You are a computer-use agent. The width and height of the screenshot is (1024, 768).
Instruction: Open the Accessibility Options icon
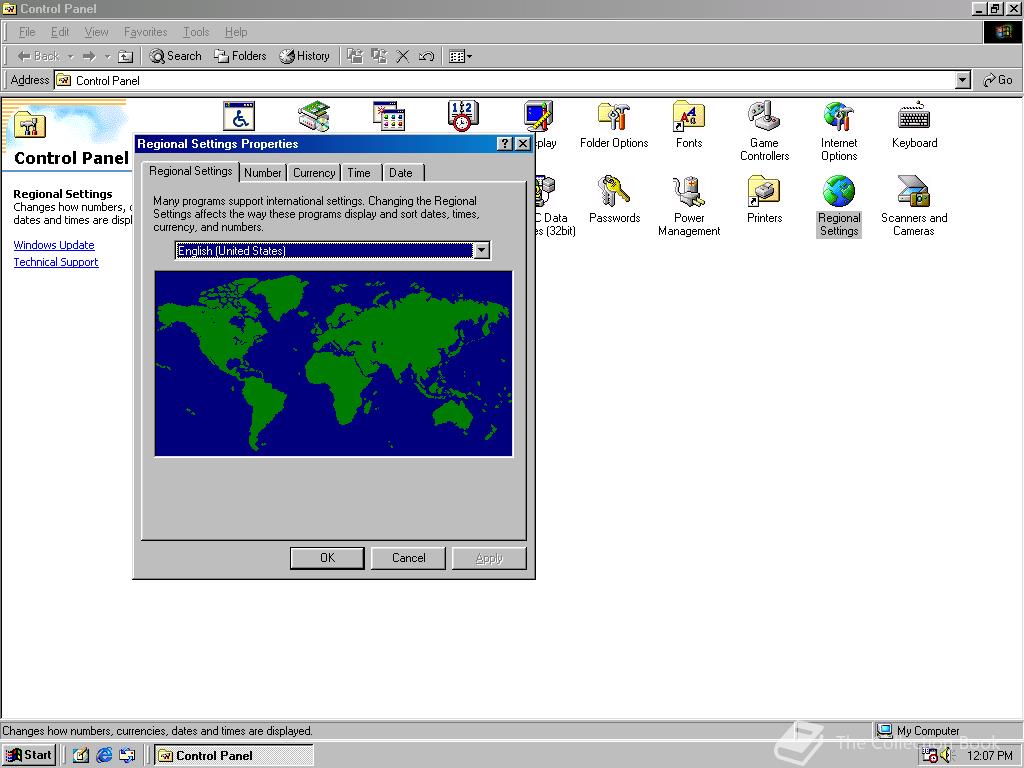coord(238,116)
